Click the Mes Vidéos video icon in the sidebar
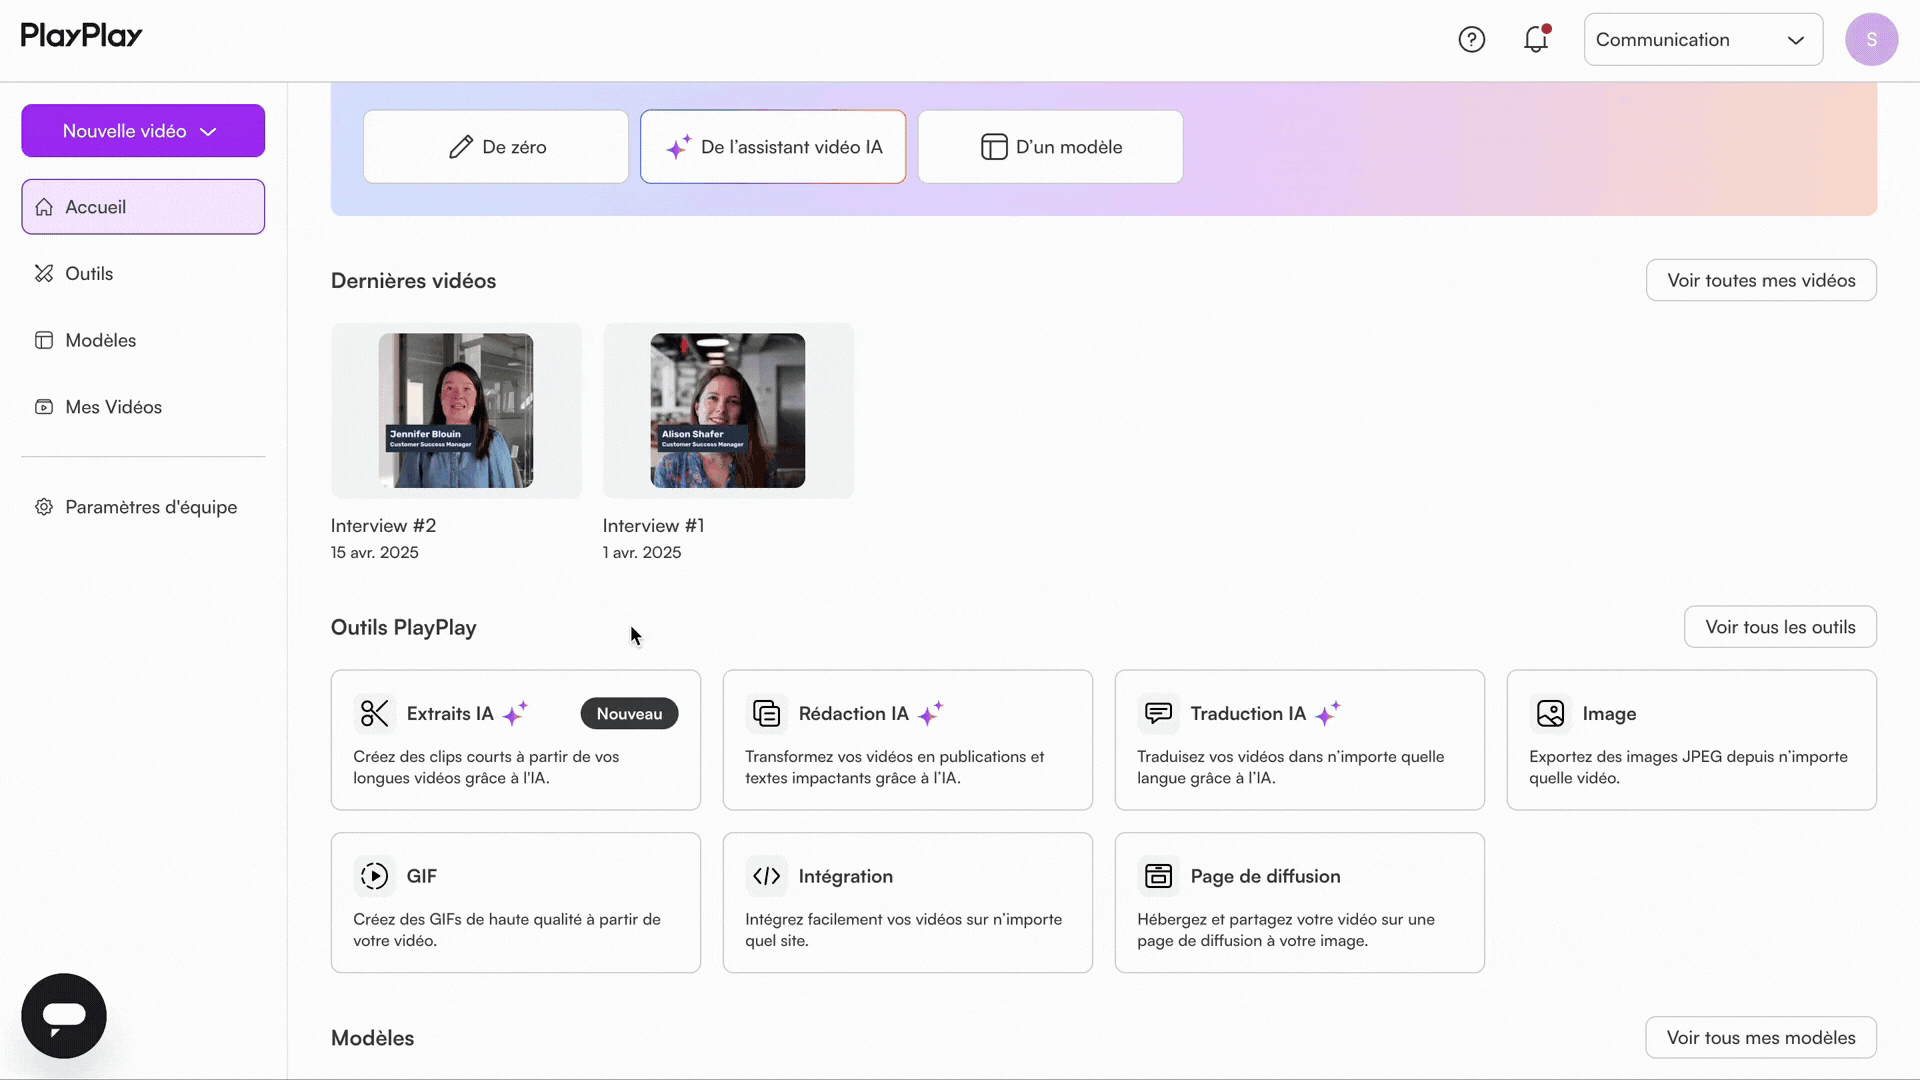Viewport: 1920px width, 1080px height. (44, 407)
